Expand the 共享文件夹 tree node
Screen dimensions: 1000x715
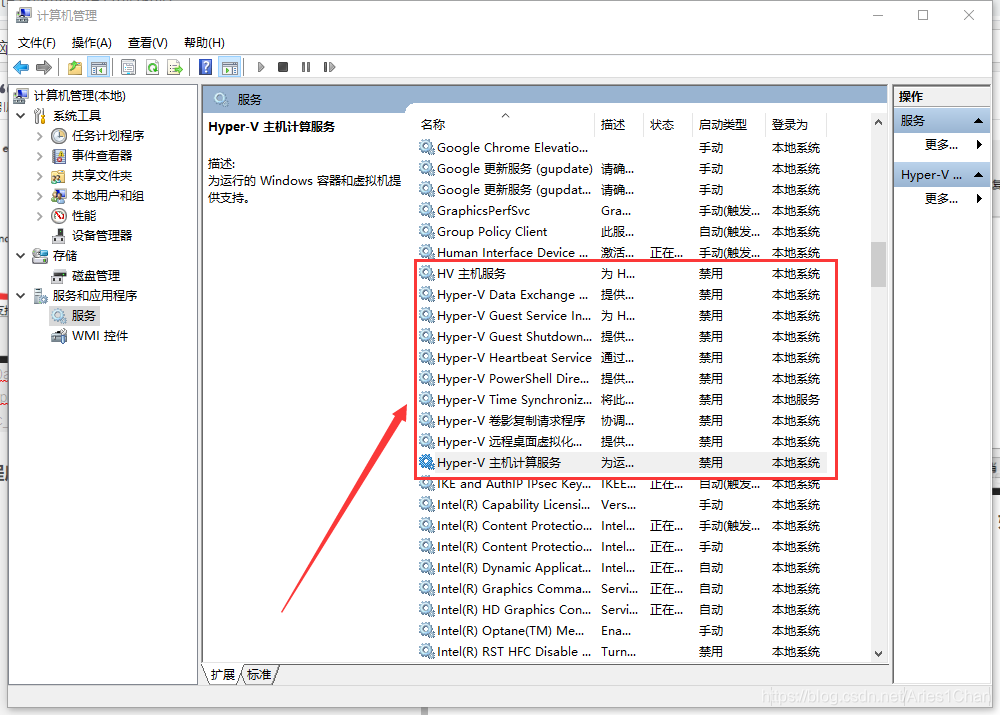[40, 175]
